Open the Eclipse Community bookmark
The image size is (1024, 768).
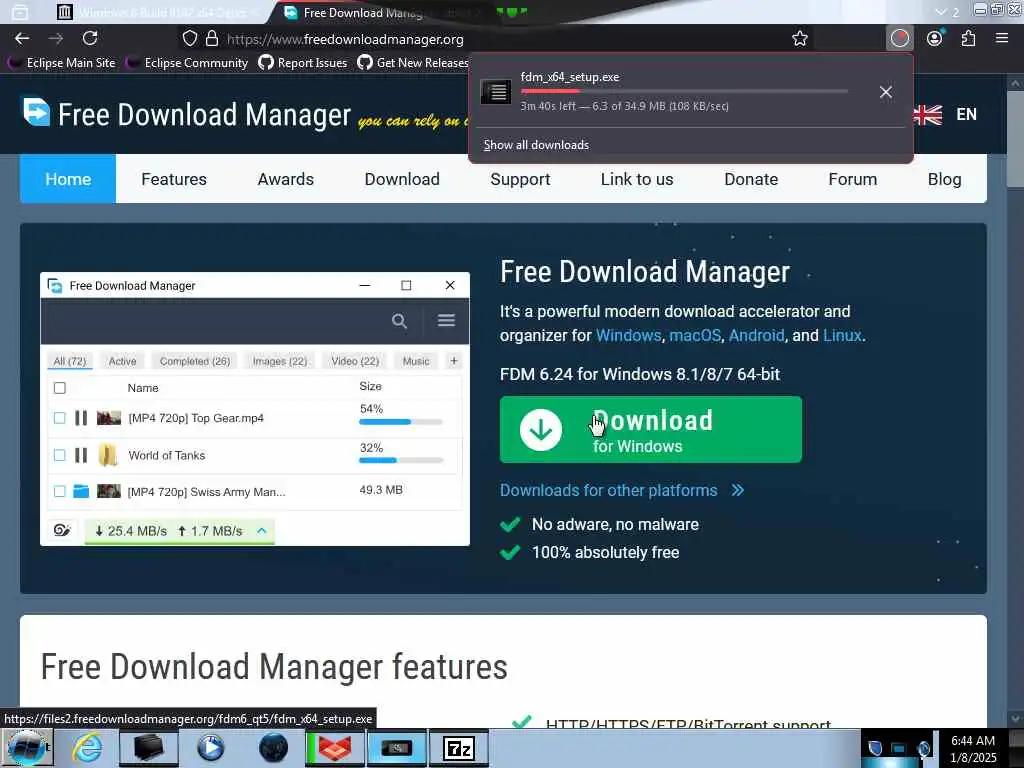187,63
